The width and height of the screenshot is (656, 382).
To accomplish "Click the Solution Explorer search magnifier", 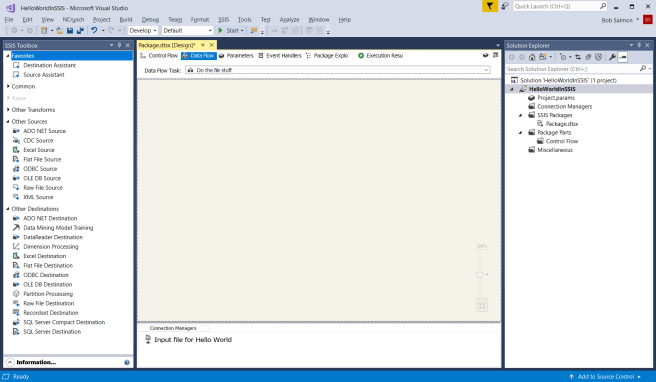I will [643, 69].
